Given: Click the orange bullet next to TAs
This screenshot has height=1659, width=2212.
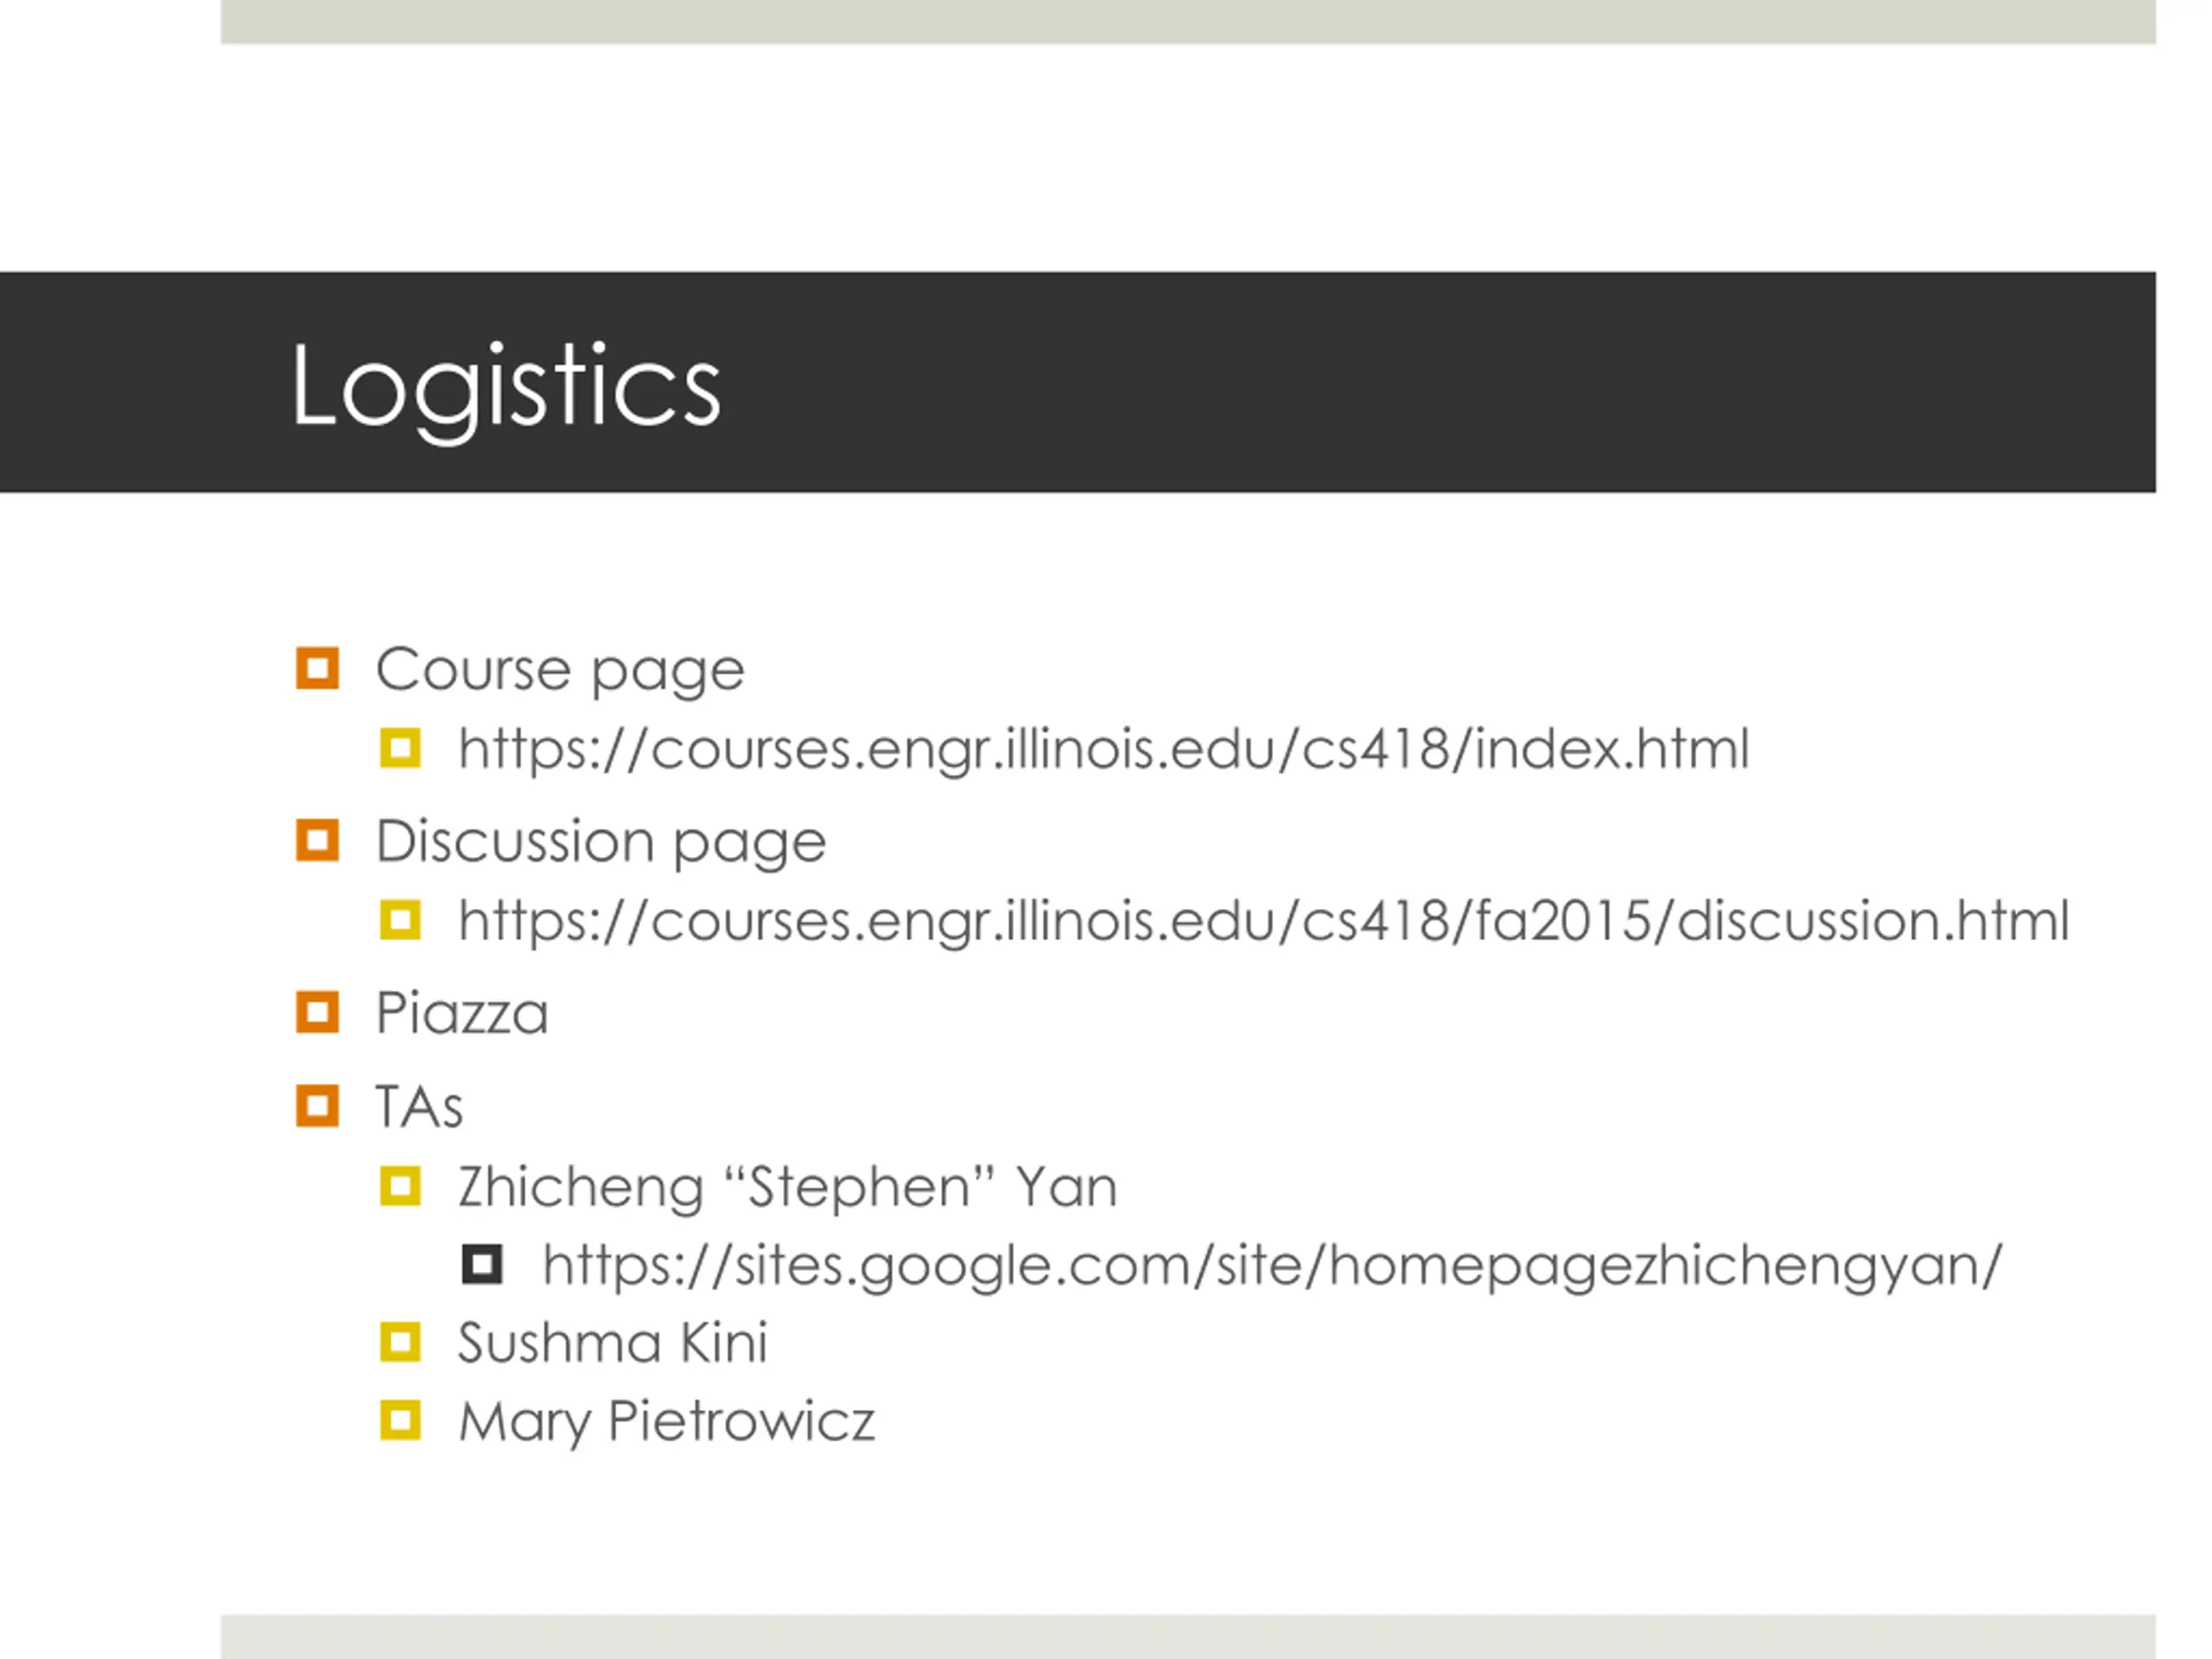Looking at the screenshot, I should (317, 1106).
